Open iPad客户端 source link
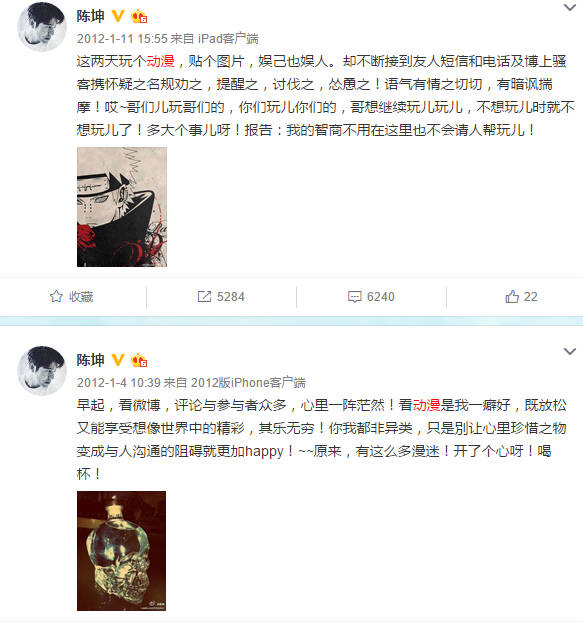This screenshot has width=583, height=626. (228, 39)
